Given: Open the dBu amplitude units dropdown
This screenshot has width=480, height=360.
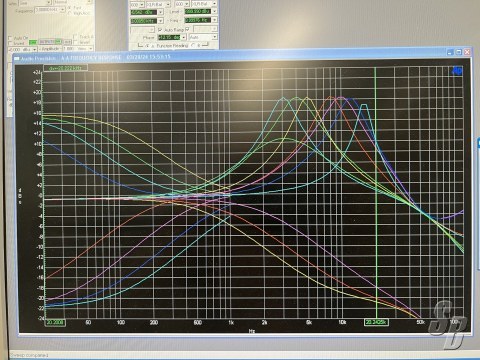Looking at the screenshot, I should coord(34,49).
